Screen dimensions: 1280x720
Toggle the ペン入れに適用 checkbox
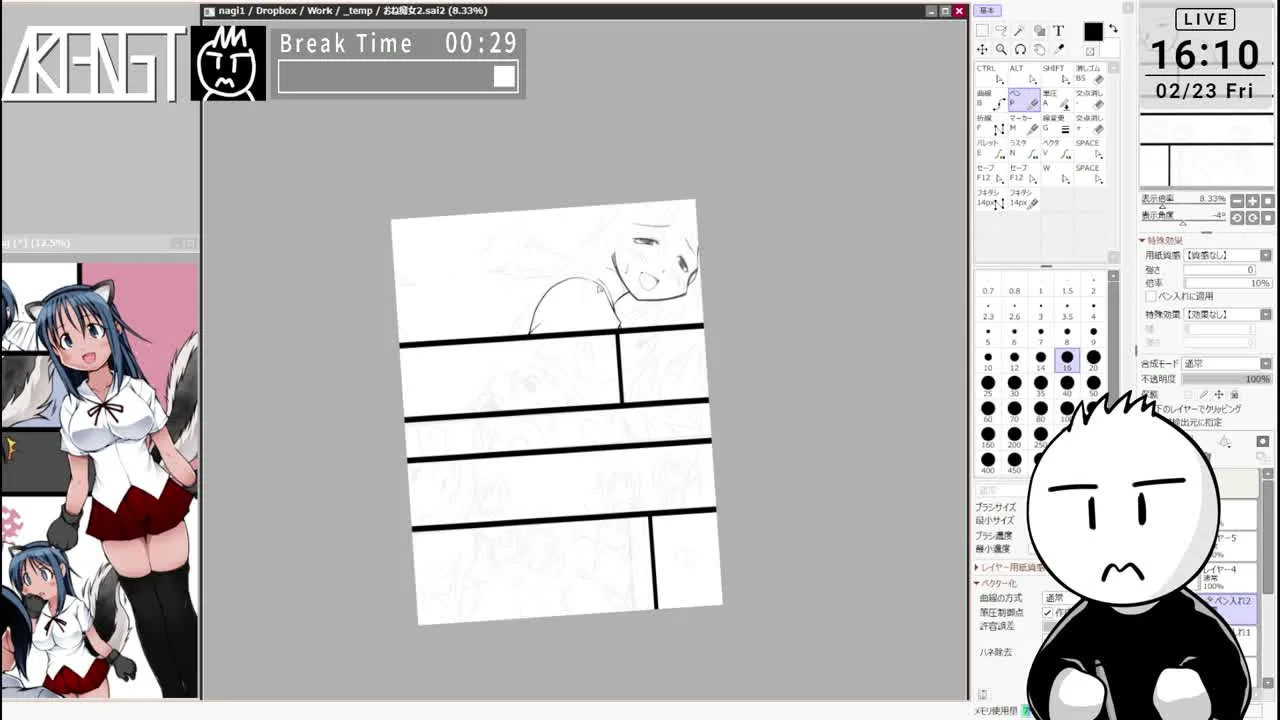(1151, 297)
